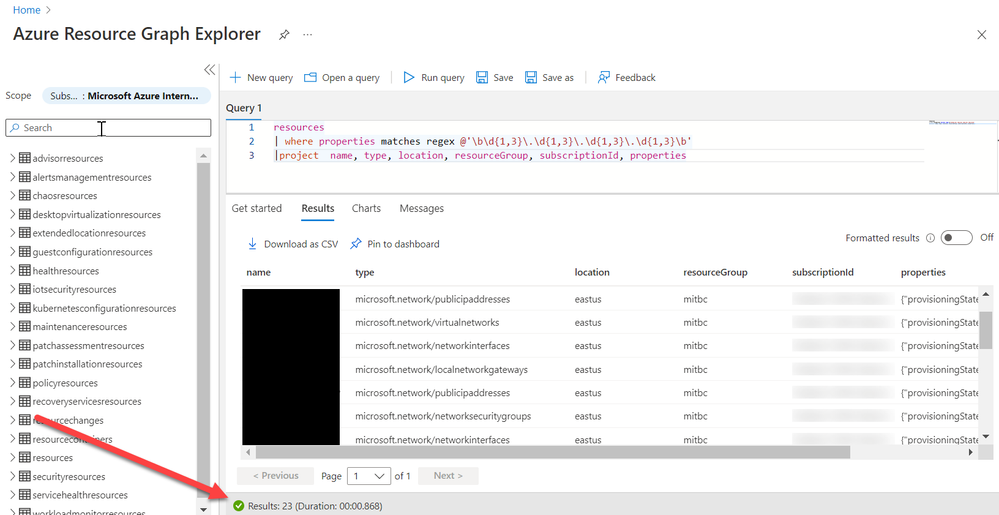The image size is (999, 515).
Task: Expand the maintenanceresources table
Action: point(12,326)
